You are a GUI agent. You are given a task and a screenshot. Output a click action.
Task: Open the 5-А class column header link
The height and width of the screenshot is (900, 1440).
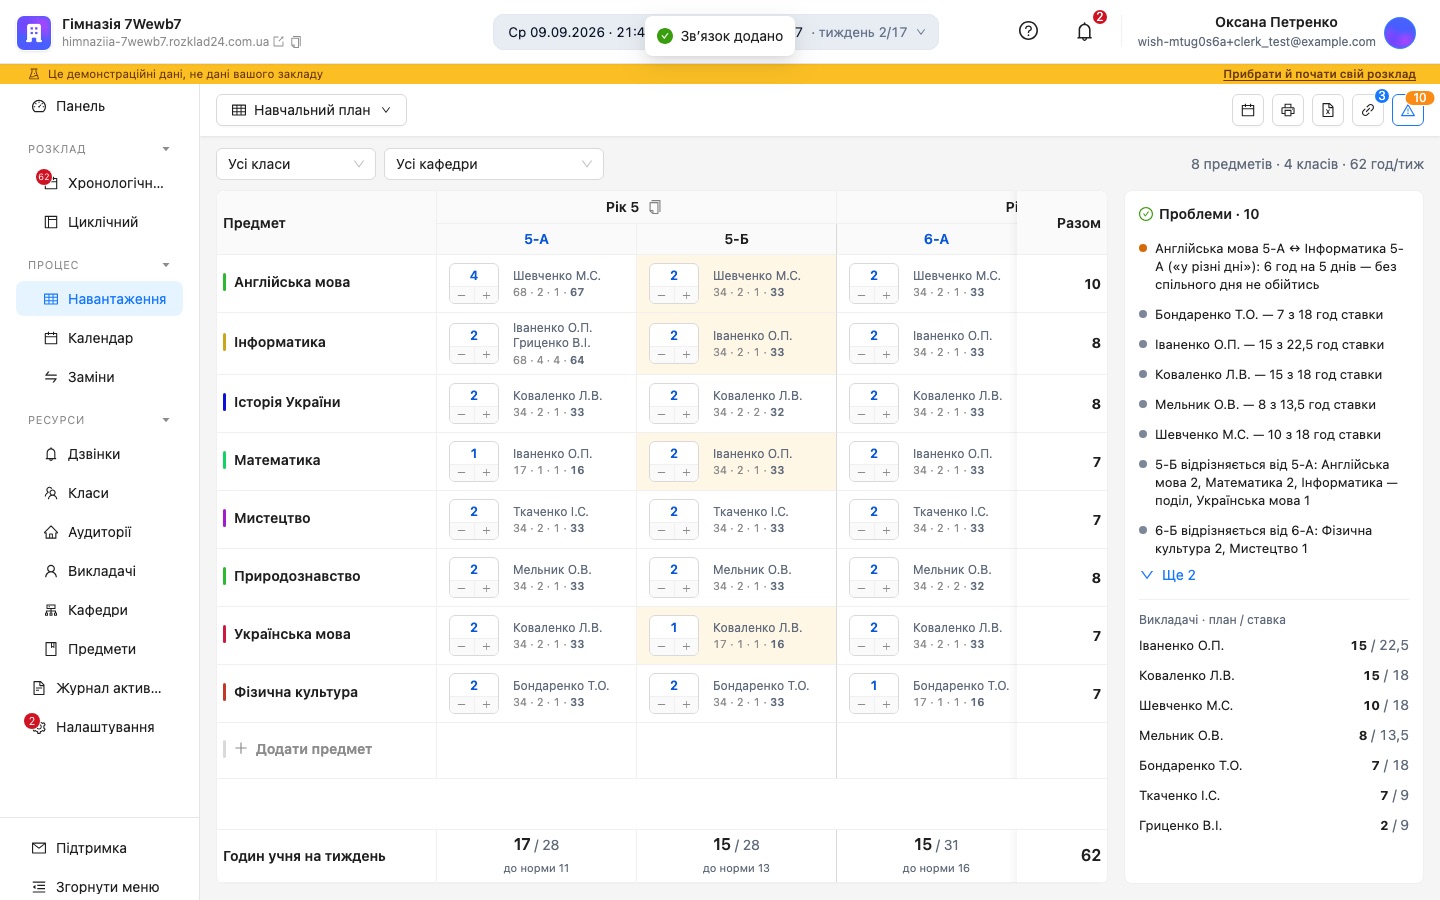536,239
